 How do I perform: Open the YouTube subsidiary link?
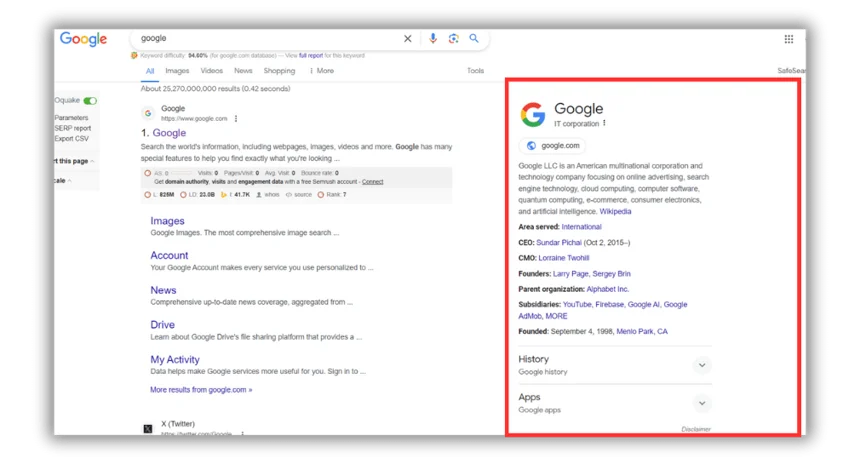[577, 304]
